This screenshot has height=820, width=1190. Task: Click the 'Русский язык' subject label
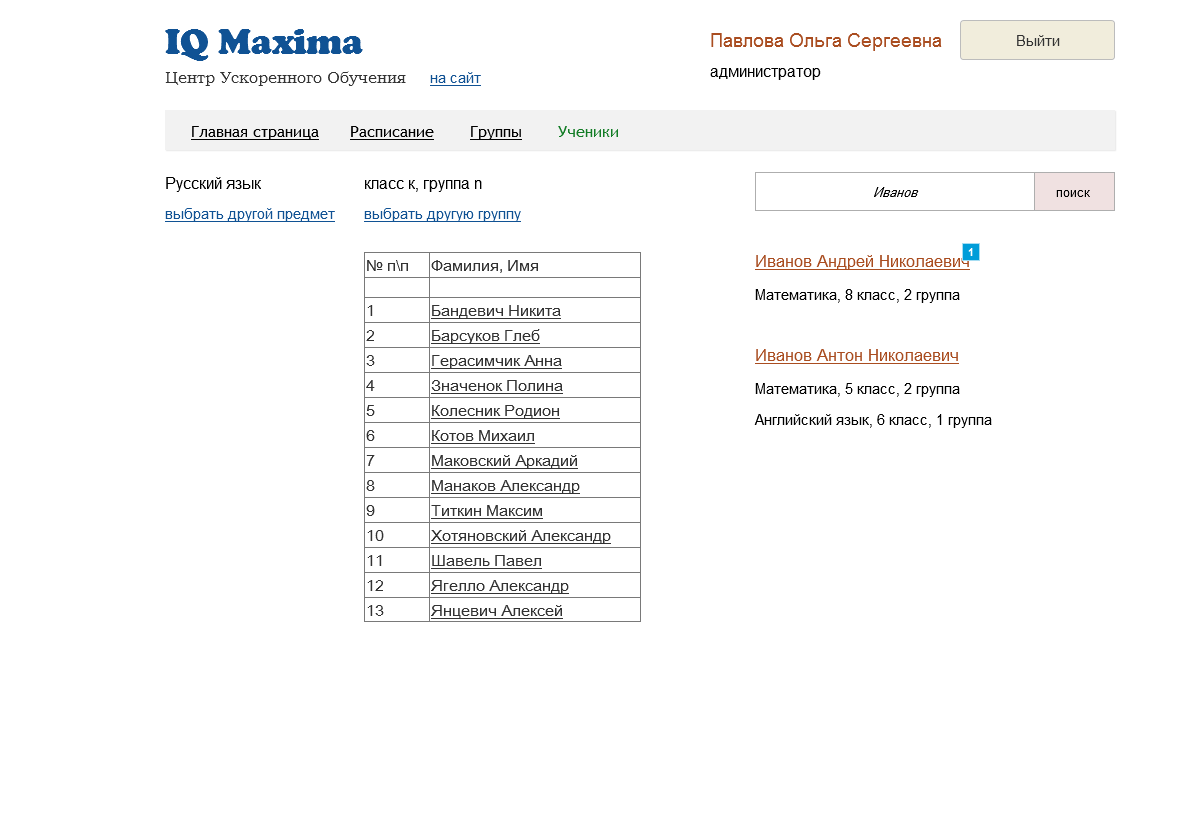point(213,184)
